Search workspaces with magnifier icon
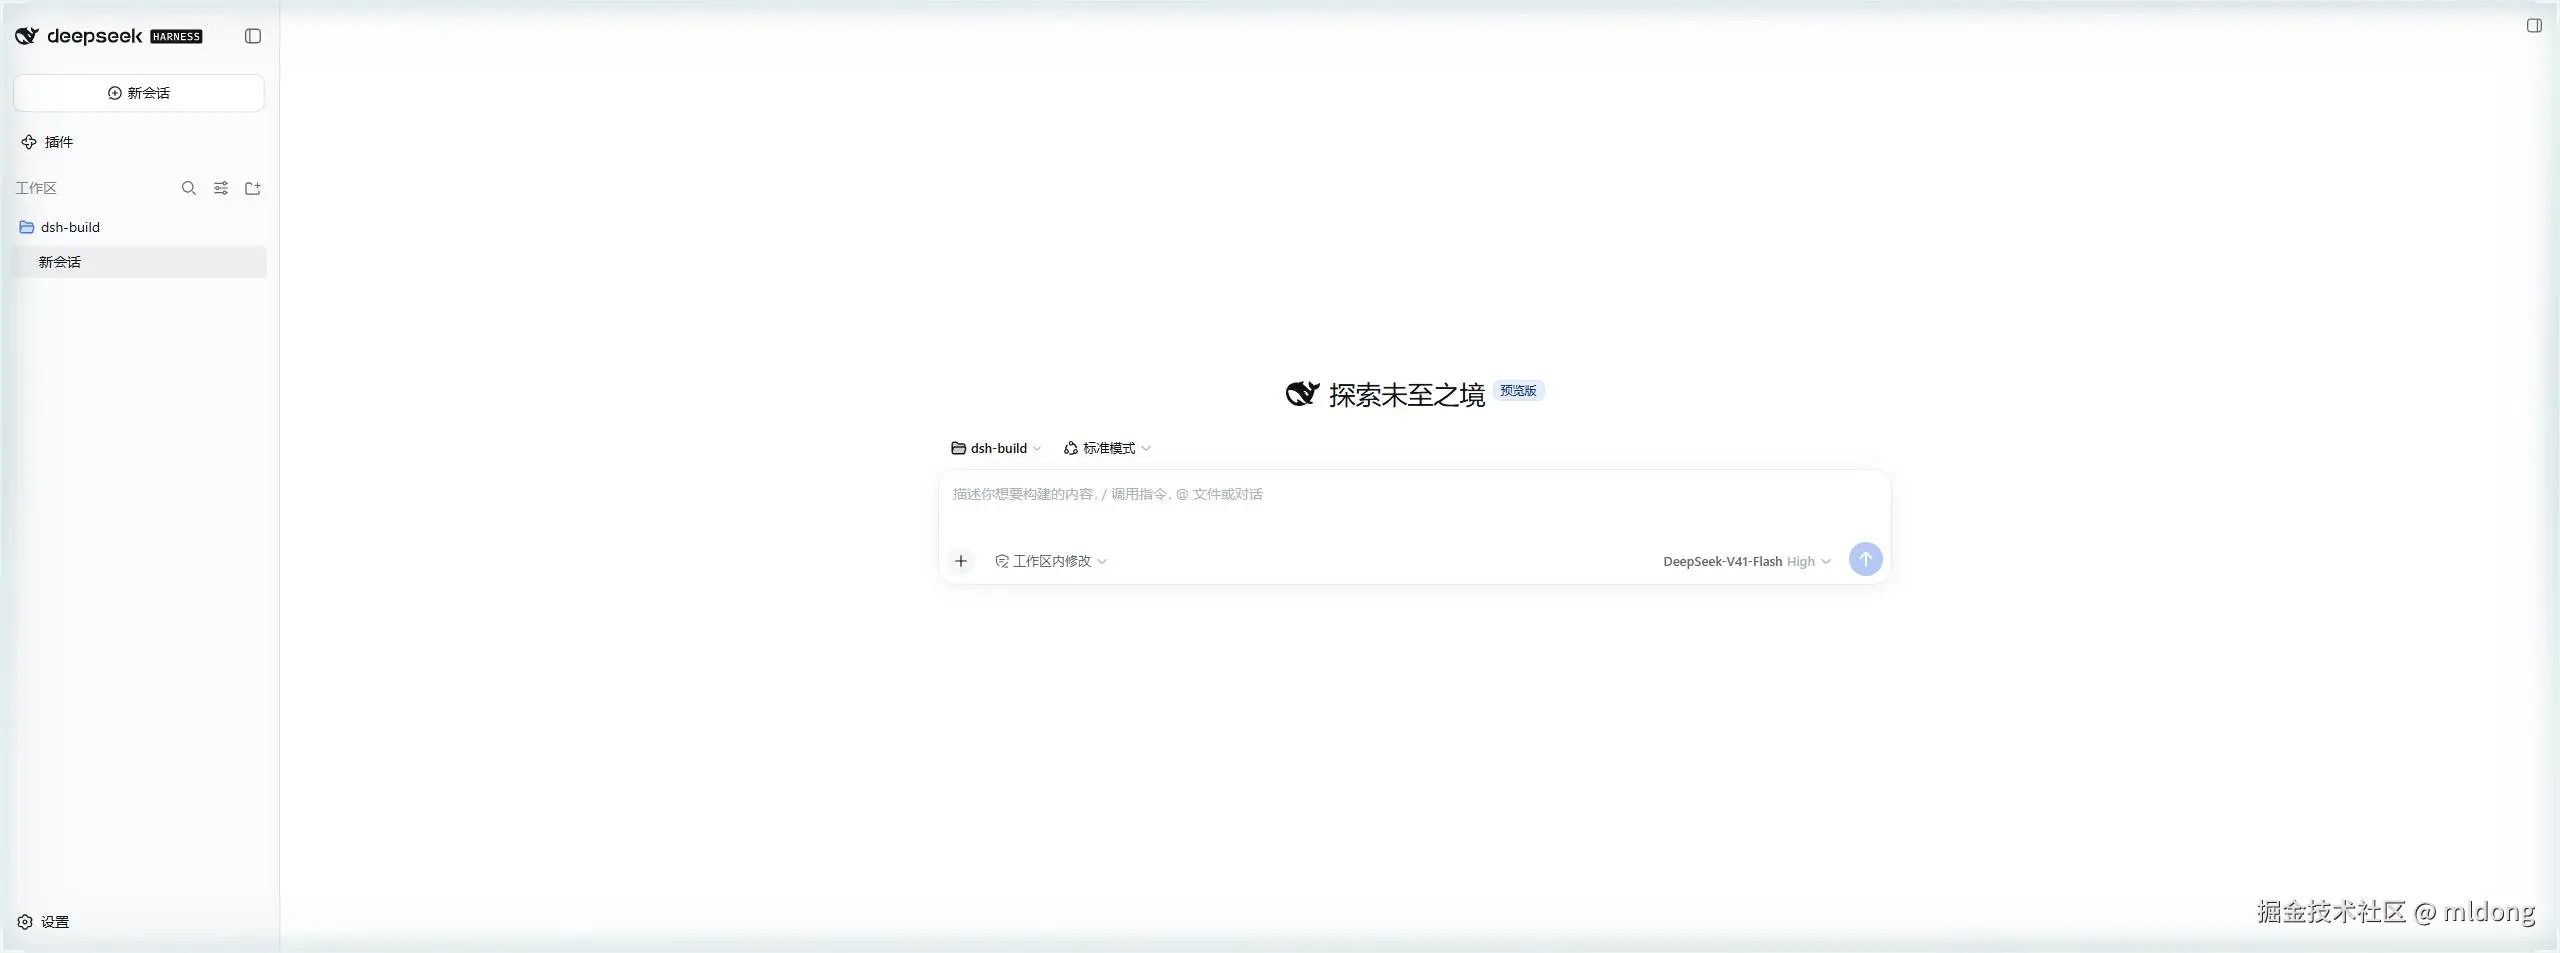2560x953 pixels. click(188, 188)
